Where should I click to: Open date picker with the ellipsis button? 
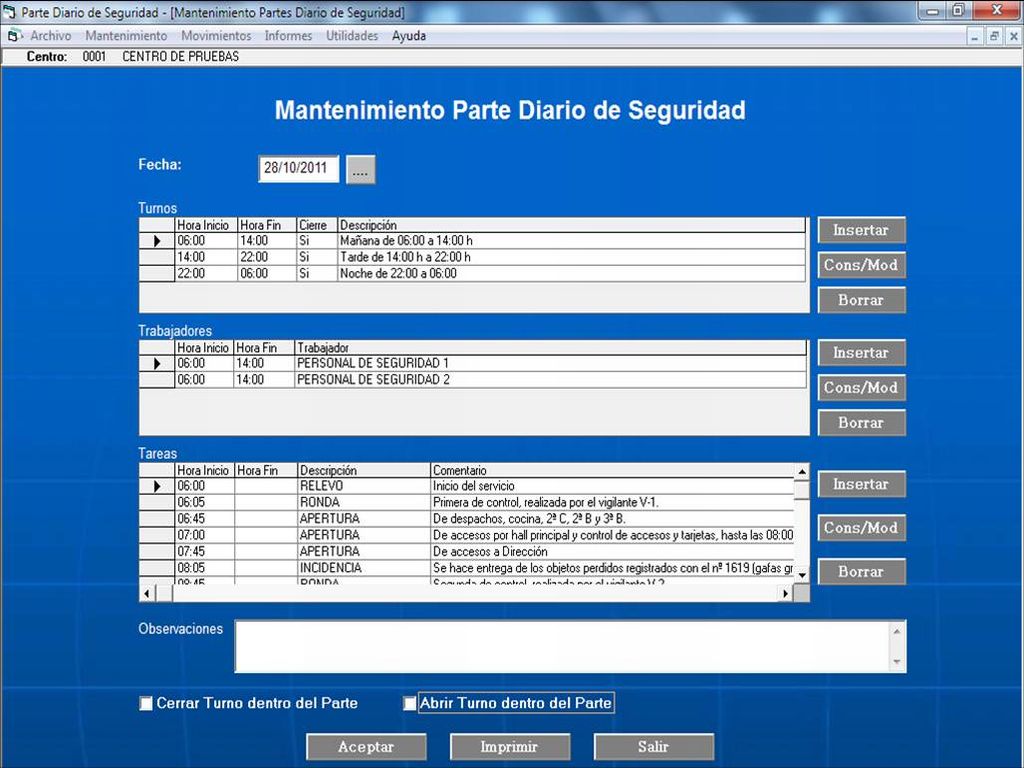pyautogui.click(x=361, y=170)
